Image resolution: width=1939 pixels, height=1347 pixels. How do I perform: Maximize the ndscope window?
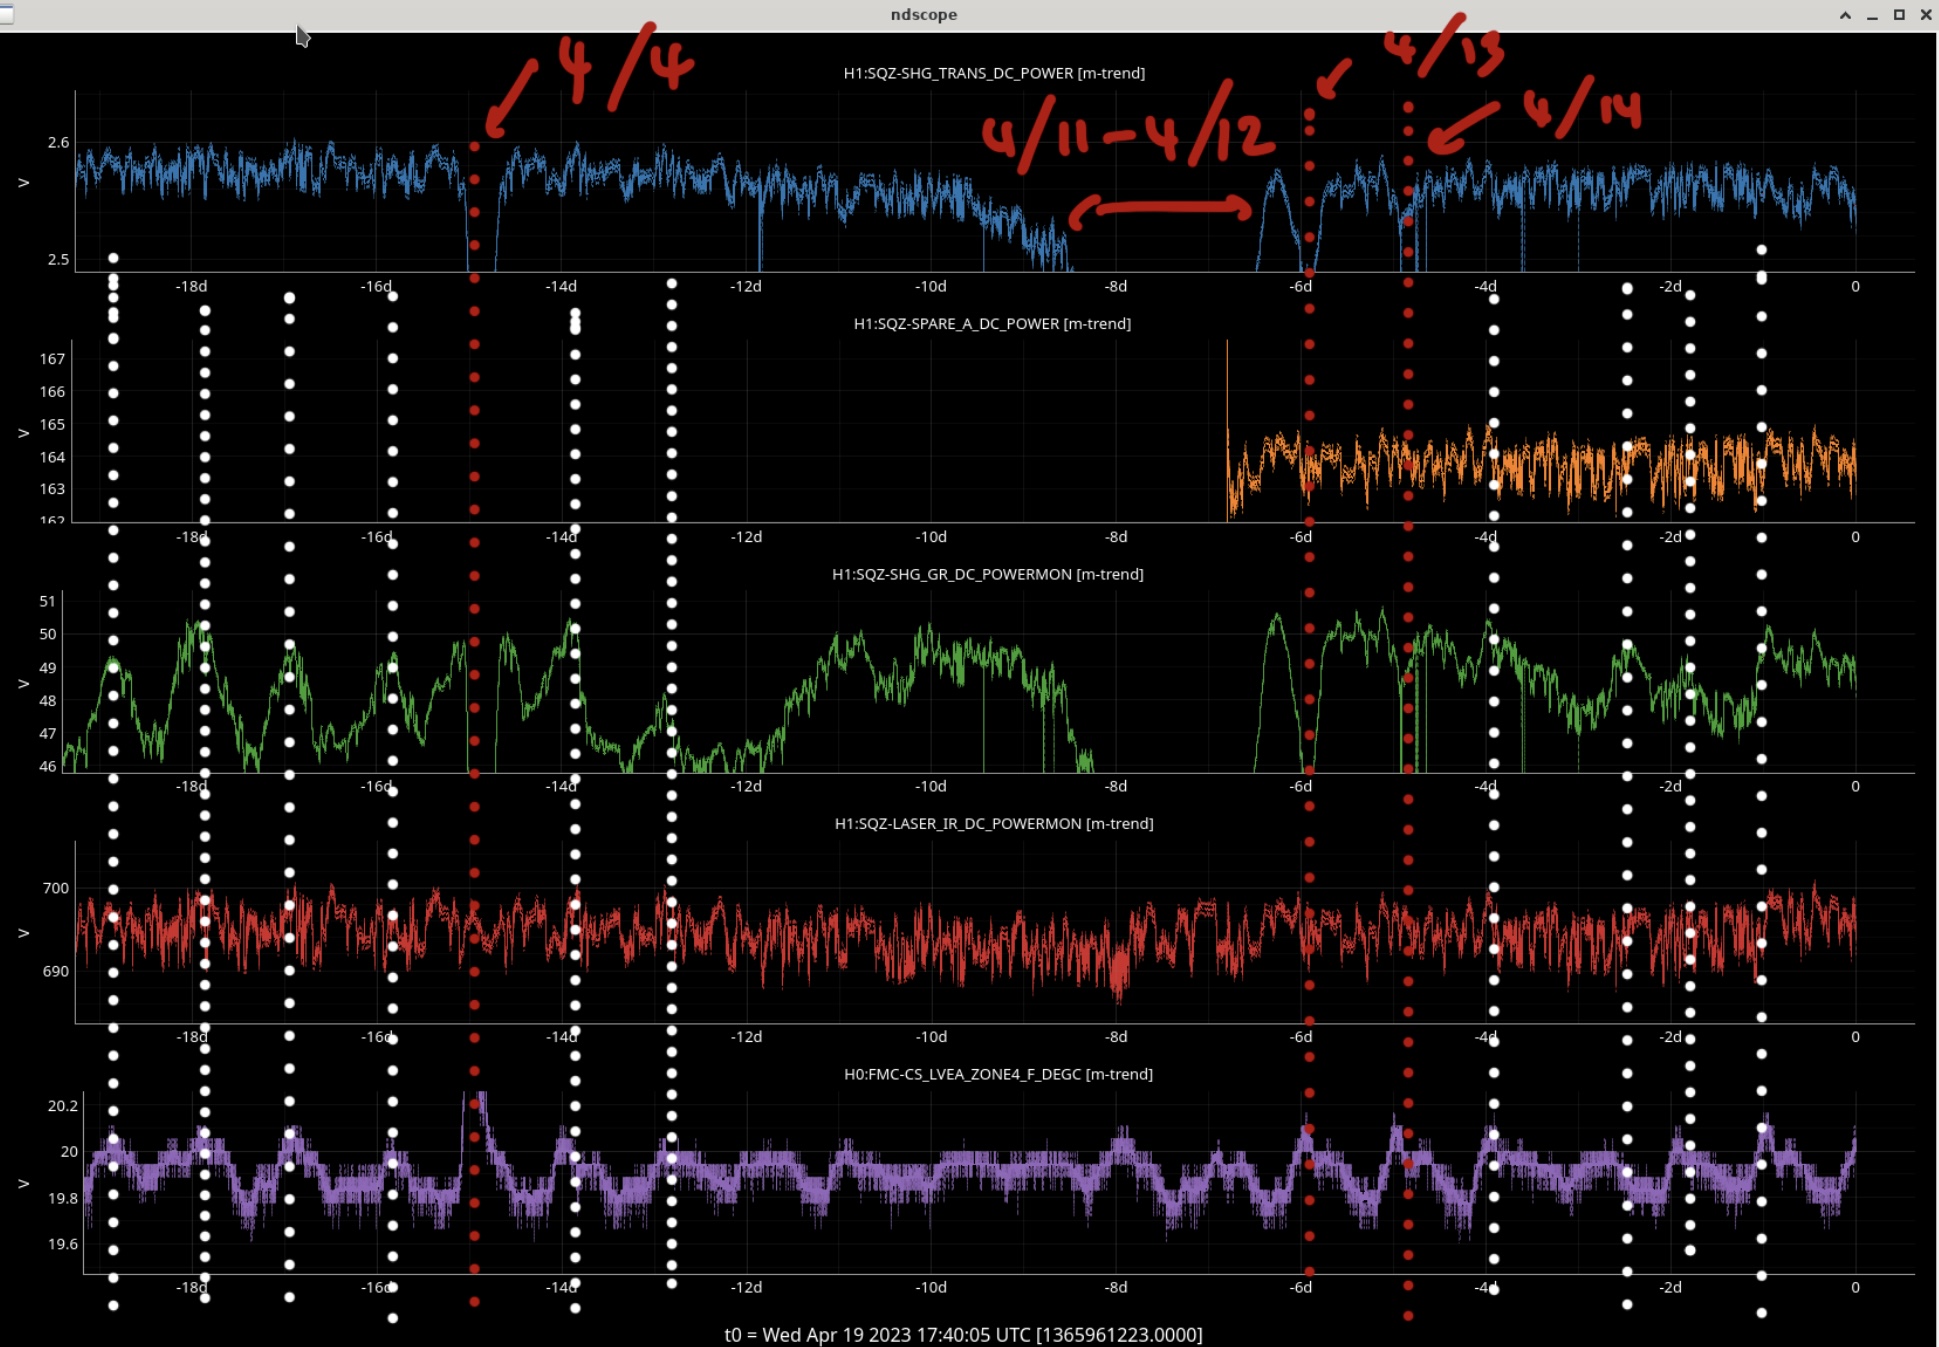(x=1899, y=15)
